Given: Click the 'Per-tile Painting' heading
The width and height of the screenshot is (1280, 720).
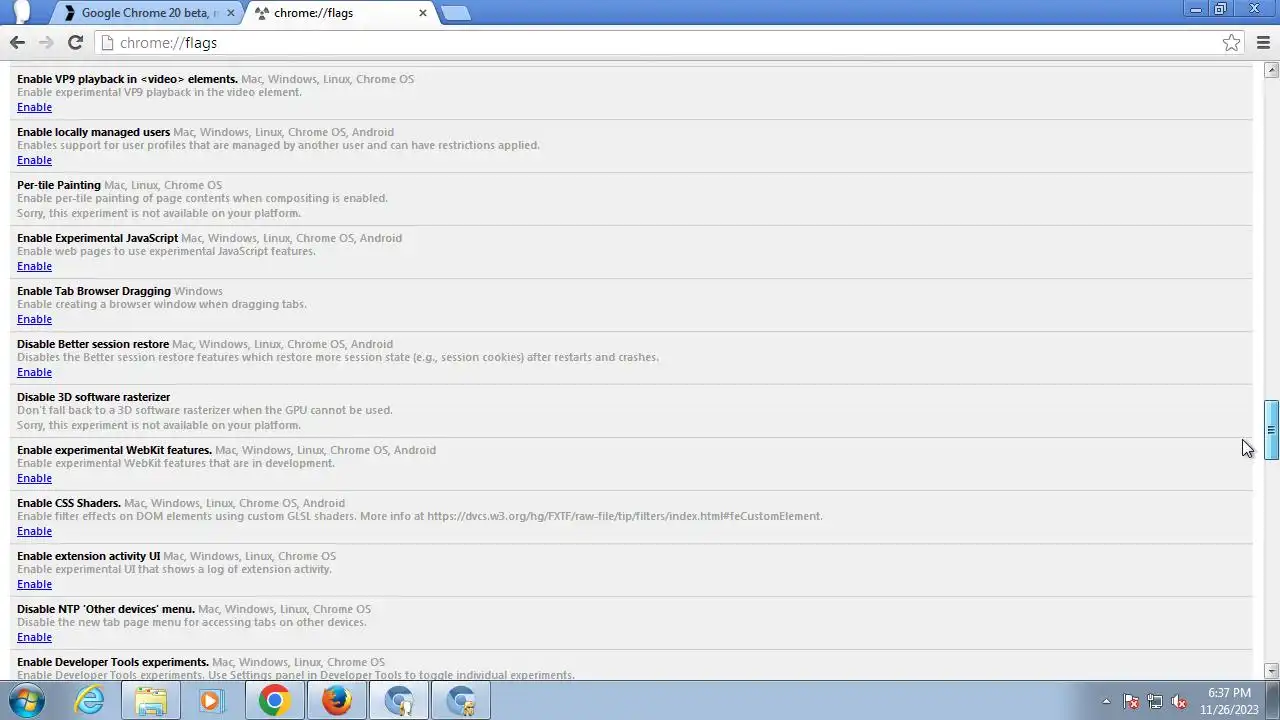Looking at the screenshot, I should [59, 185].
